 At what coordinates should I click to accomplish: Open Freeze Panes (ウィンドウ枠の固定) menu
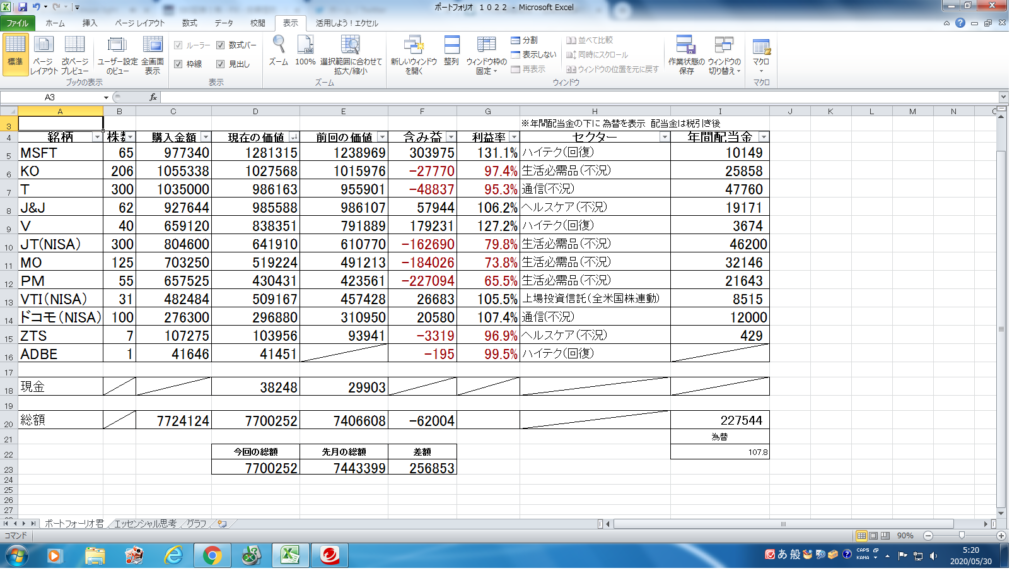coord(486,55)
